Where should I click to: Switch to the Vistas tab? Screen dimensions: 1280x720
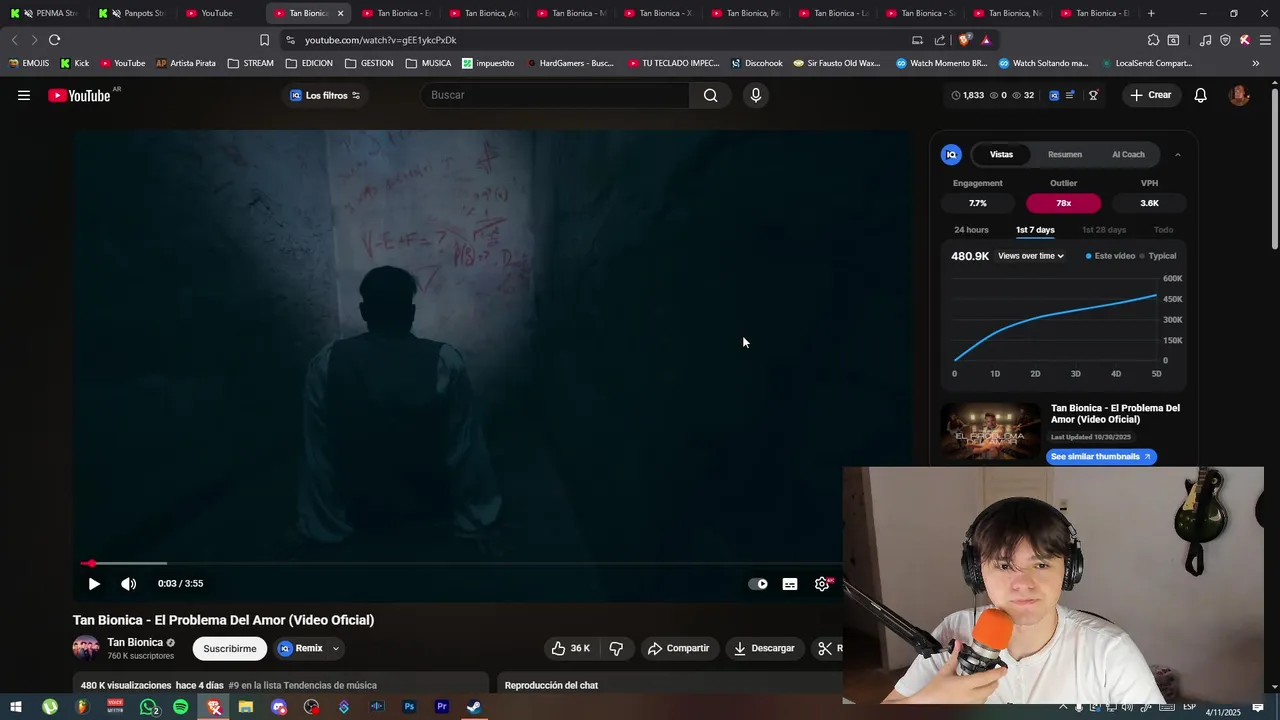(x=1001, y=154)
